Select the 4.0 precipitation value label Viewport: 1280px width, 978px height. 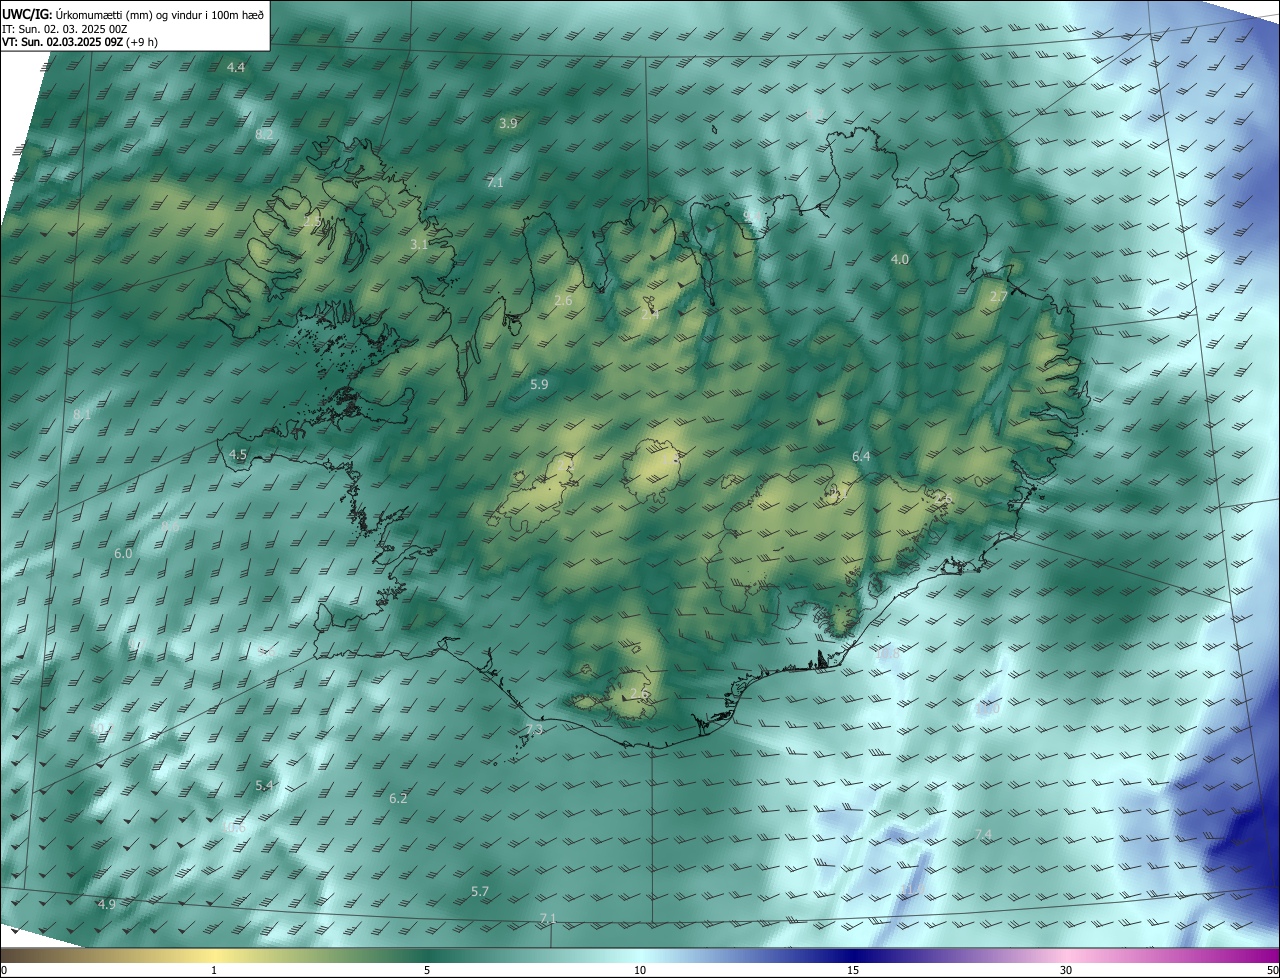[900, 259]
